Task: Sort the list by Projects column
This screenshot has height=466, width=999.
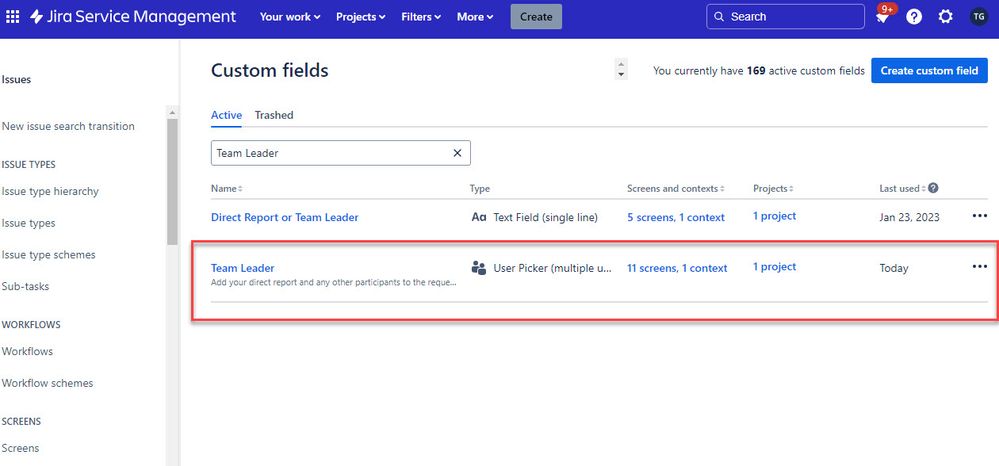Action: click(773, 189)
